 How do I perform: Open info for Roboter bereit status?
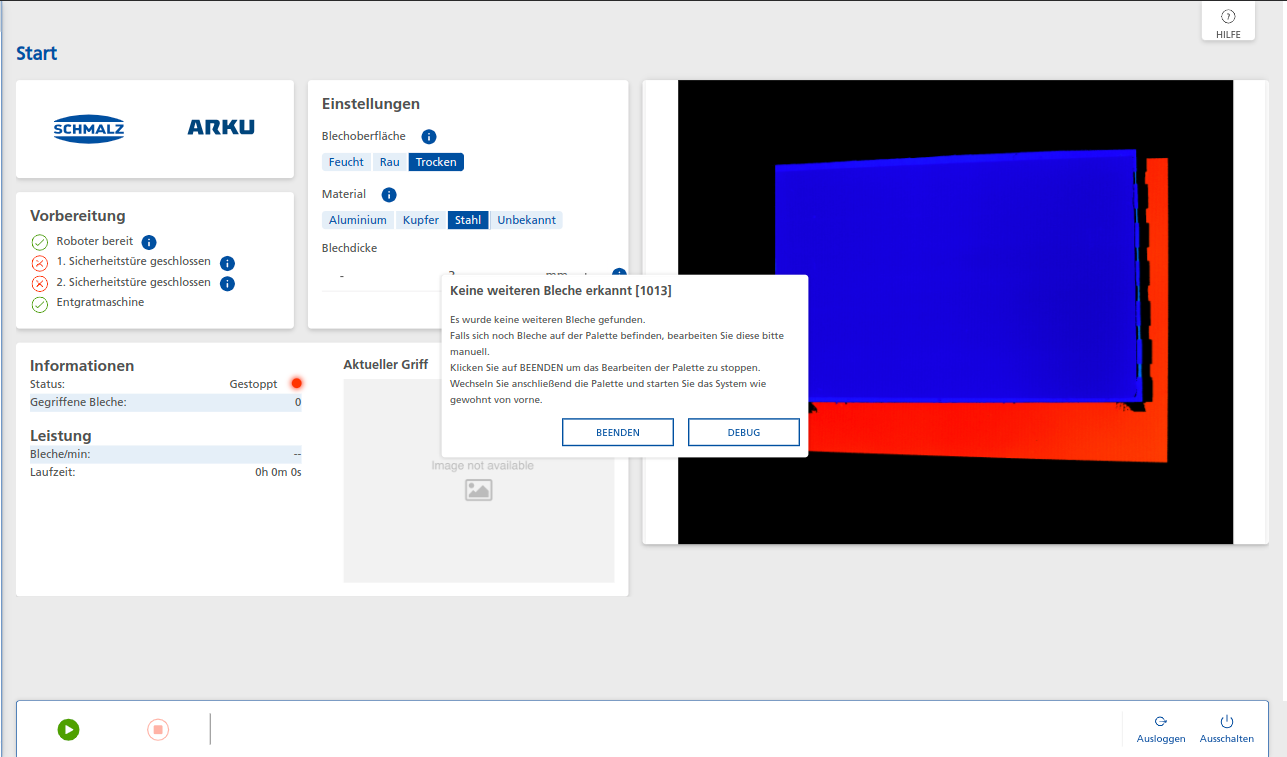pos(148,241)
